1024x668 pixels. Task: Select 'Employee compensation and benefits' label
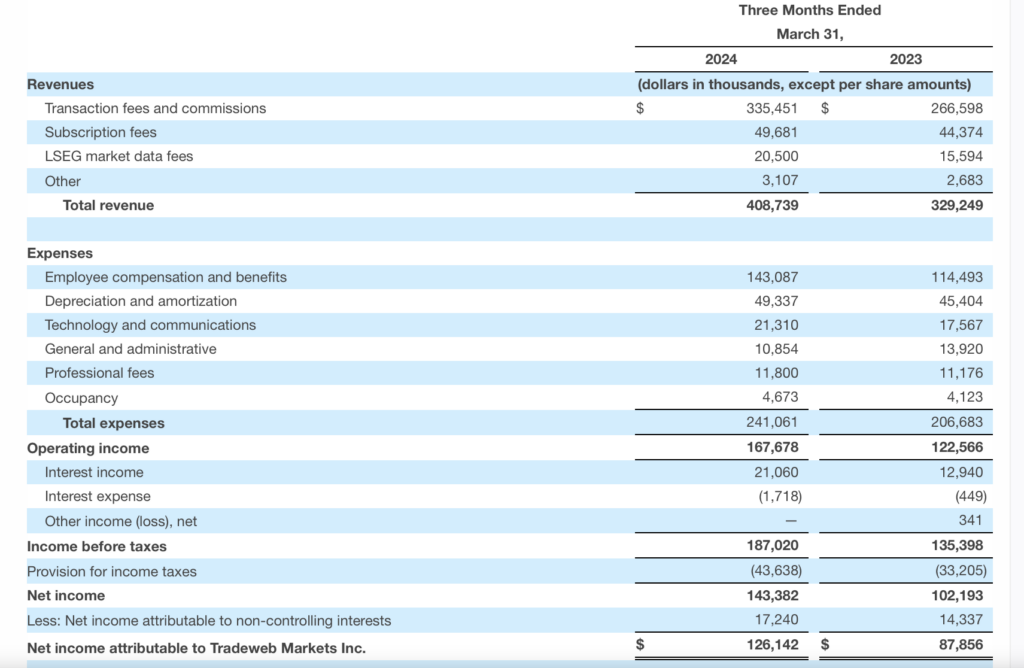[x=166, y=278]
